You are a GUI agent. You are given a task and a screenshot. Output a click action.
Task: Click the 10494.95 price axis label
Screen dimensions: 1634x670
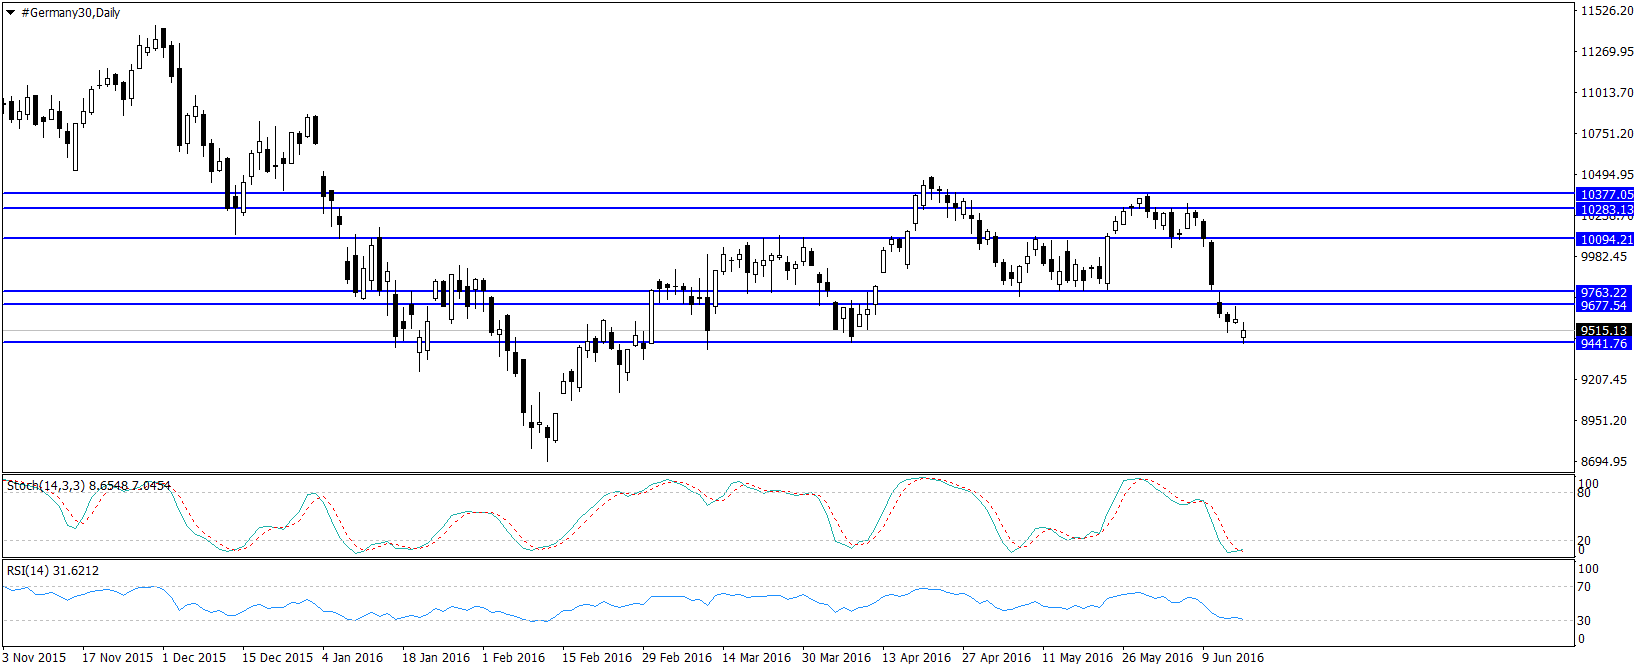click(x=1607, y=175)
